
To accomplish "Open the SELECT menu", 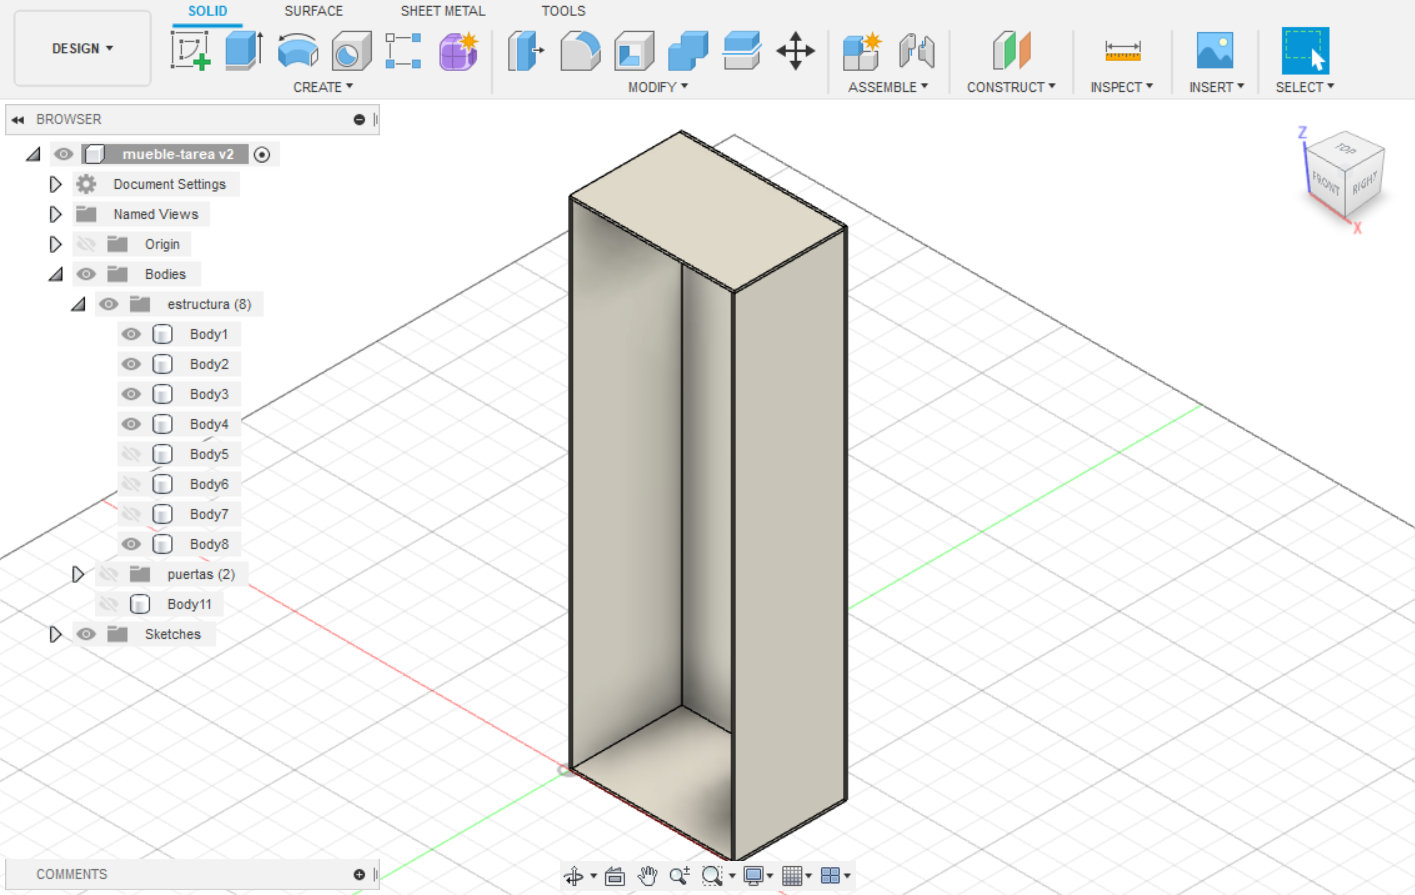I will coord(1305,87).
